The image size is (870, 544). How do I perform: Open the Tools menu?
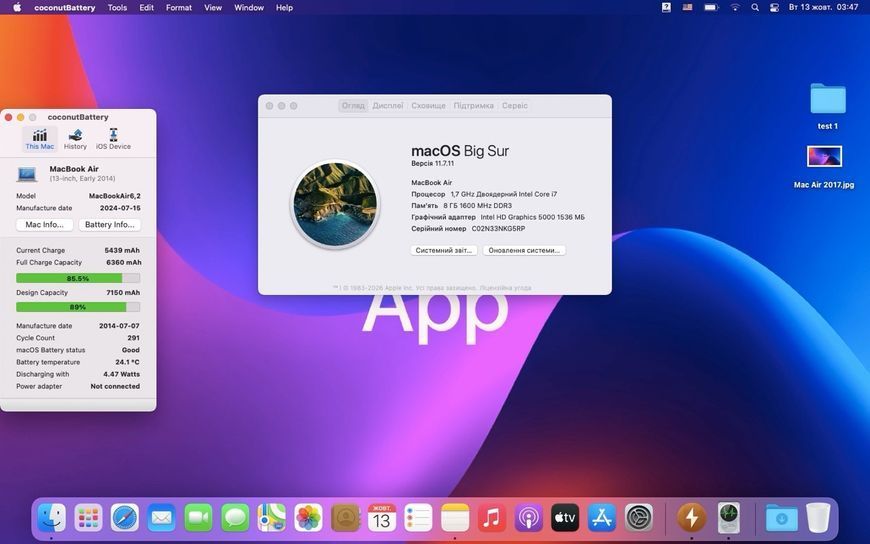click(x=117, y=8)
